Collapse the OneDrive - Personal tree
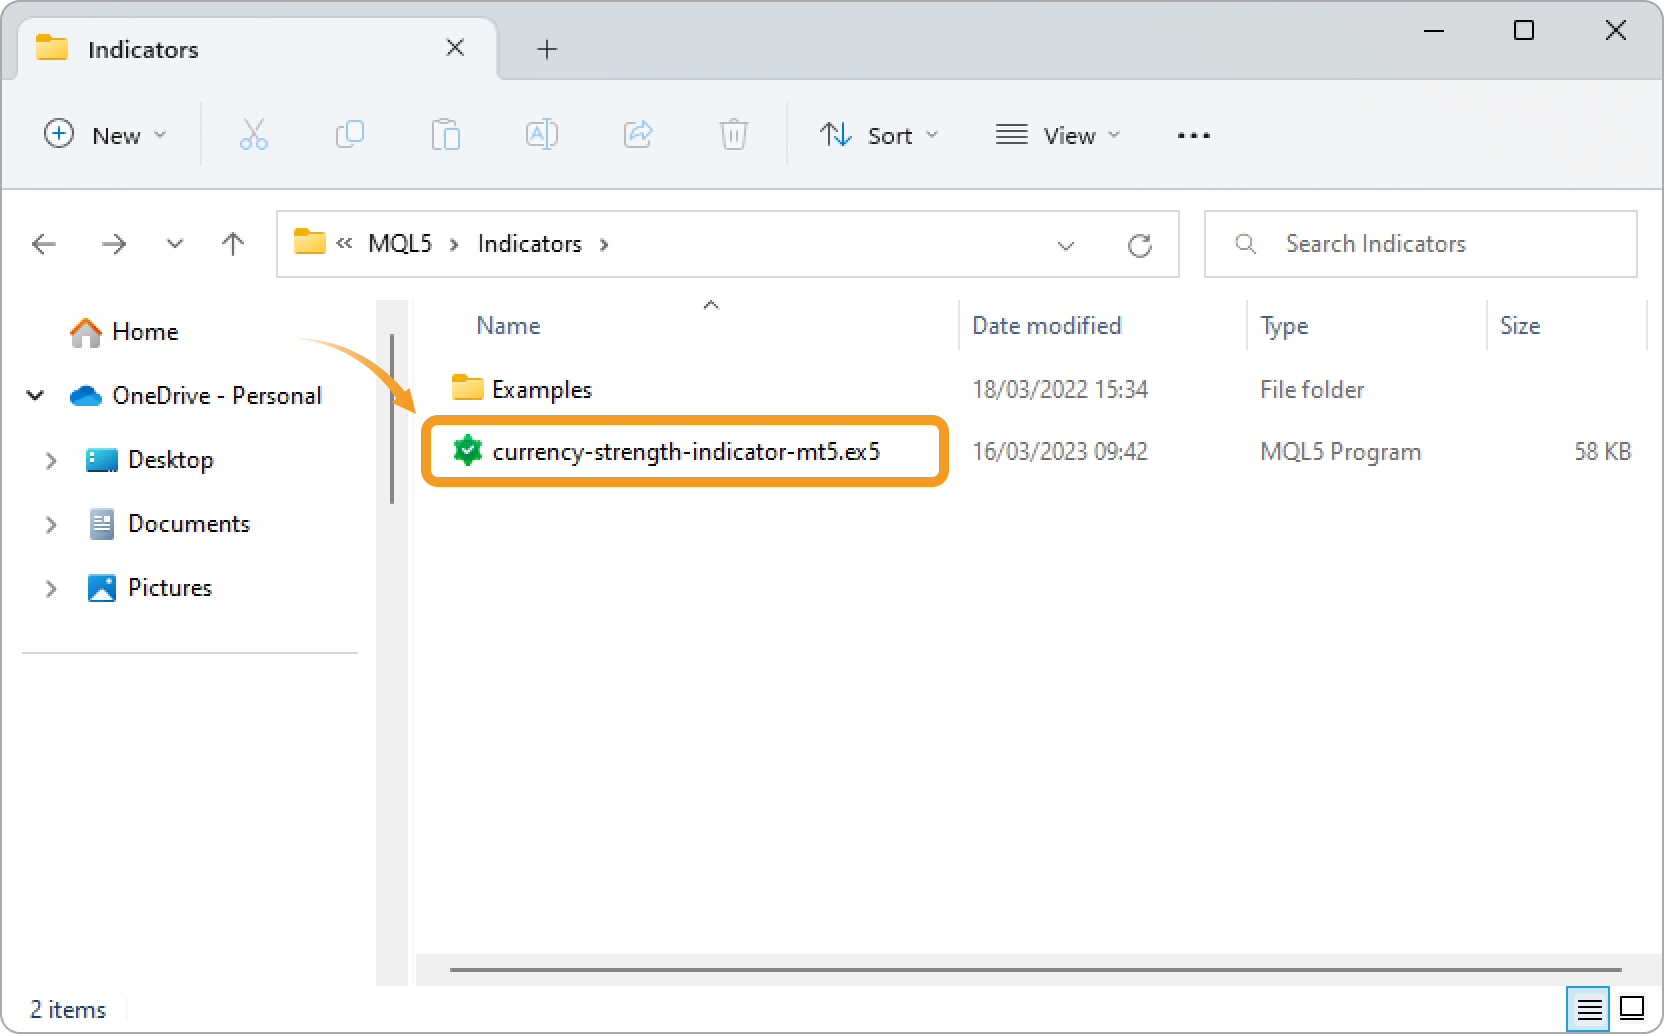The image size is (1664, 1034). [36, 396]
